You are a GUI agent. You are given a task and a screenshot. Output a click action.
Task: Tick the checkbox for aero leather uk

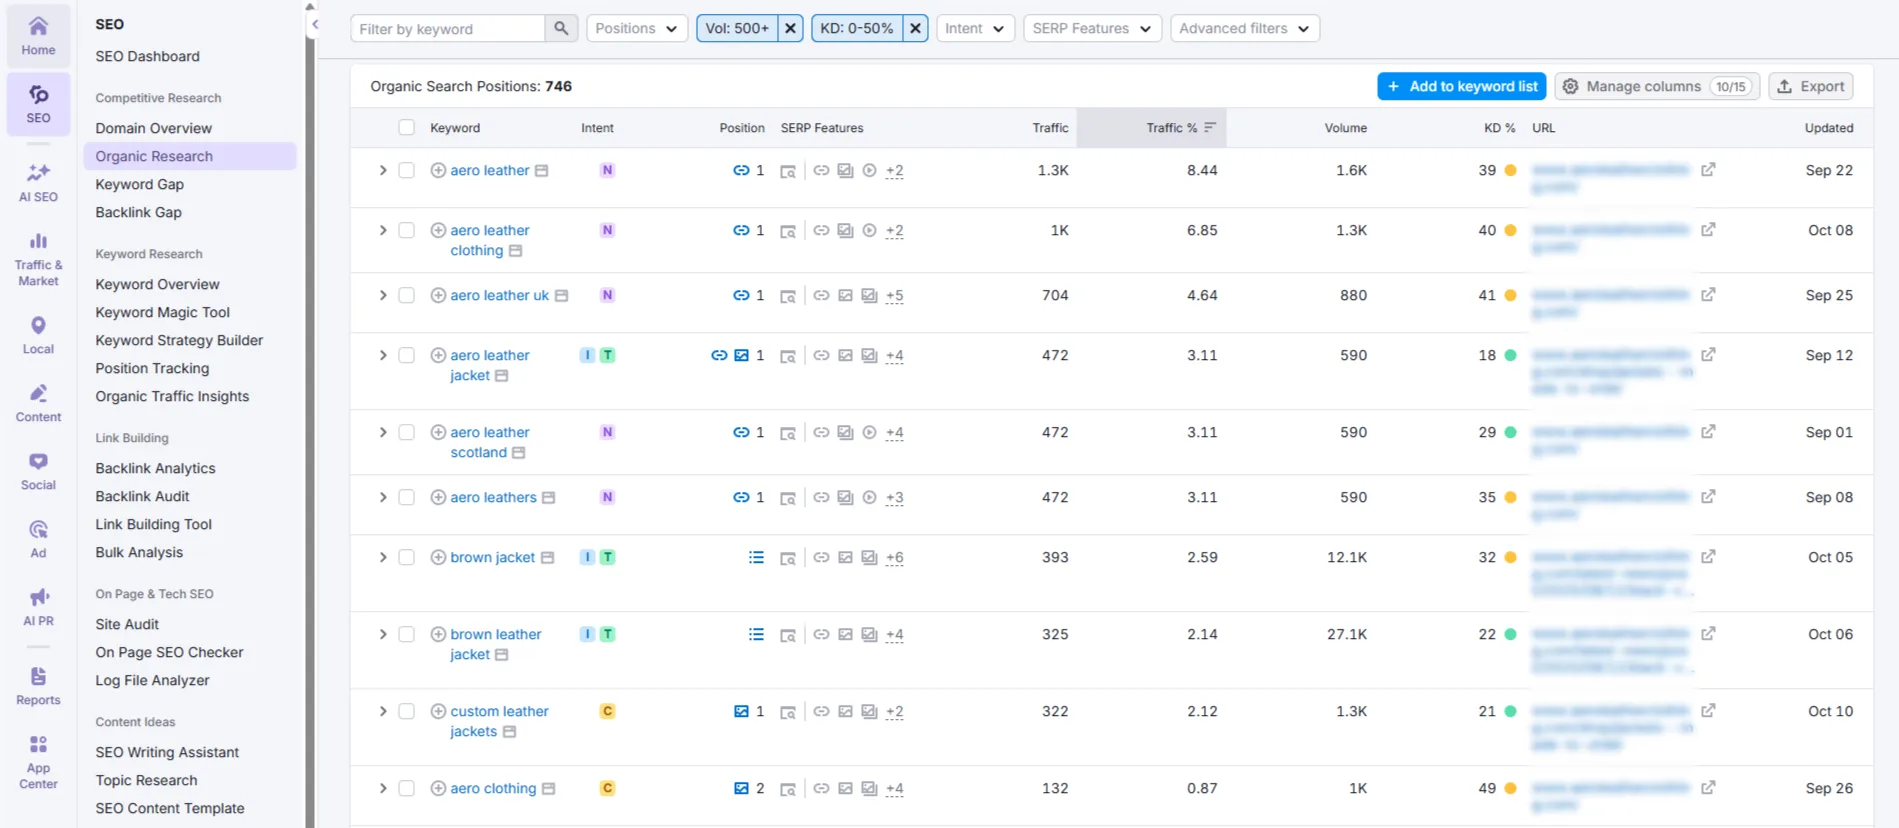[x=406, y=296]
